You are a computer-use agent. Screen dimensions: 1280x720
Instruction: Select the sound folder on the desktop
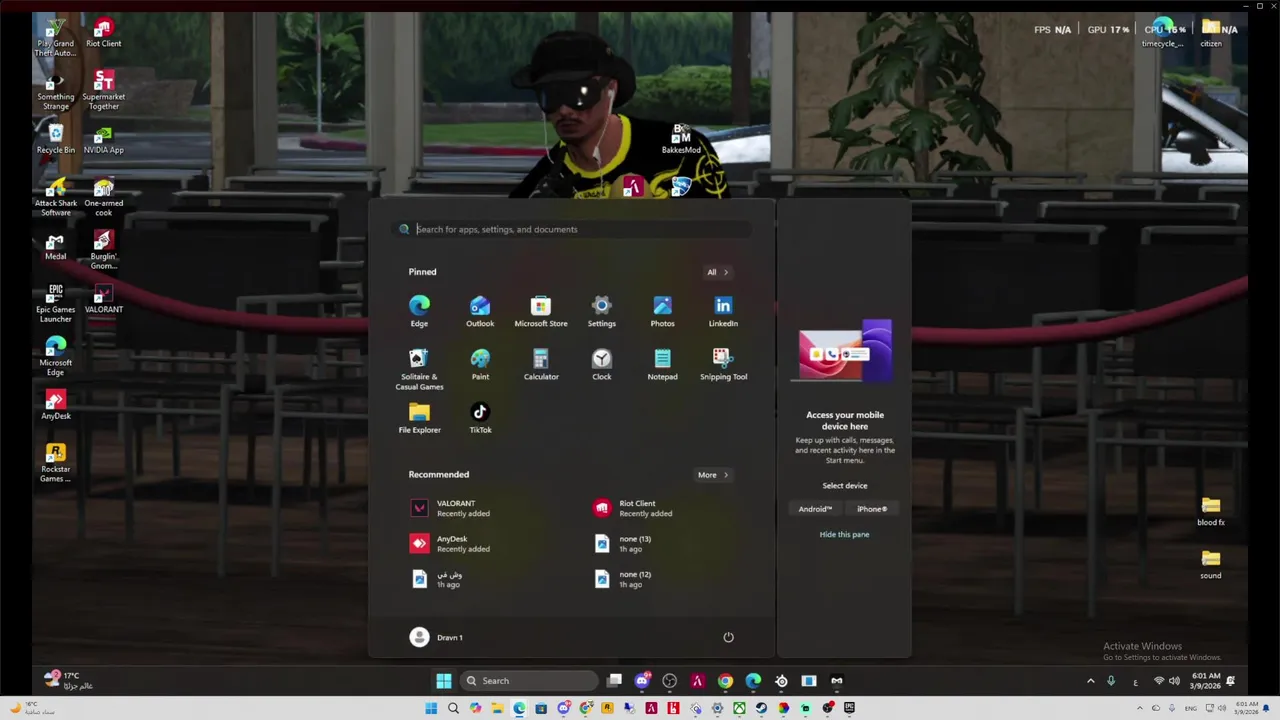(x=1211, y=565)
